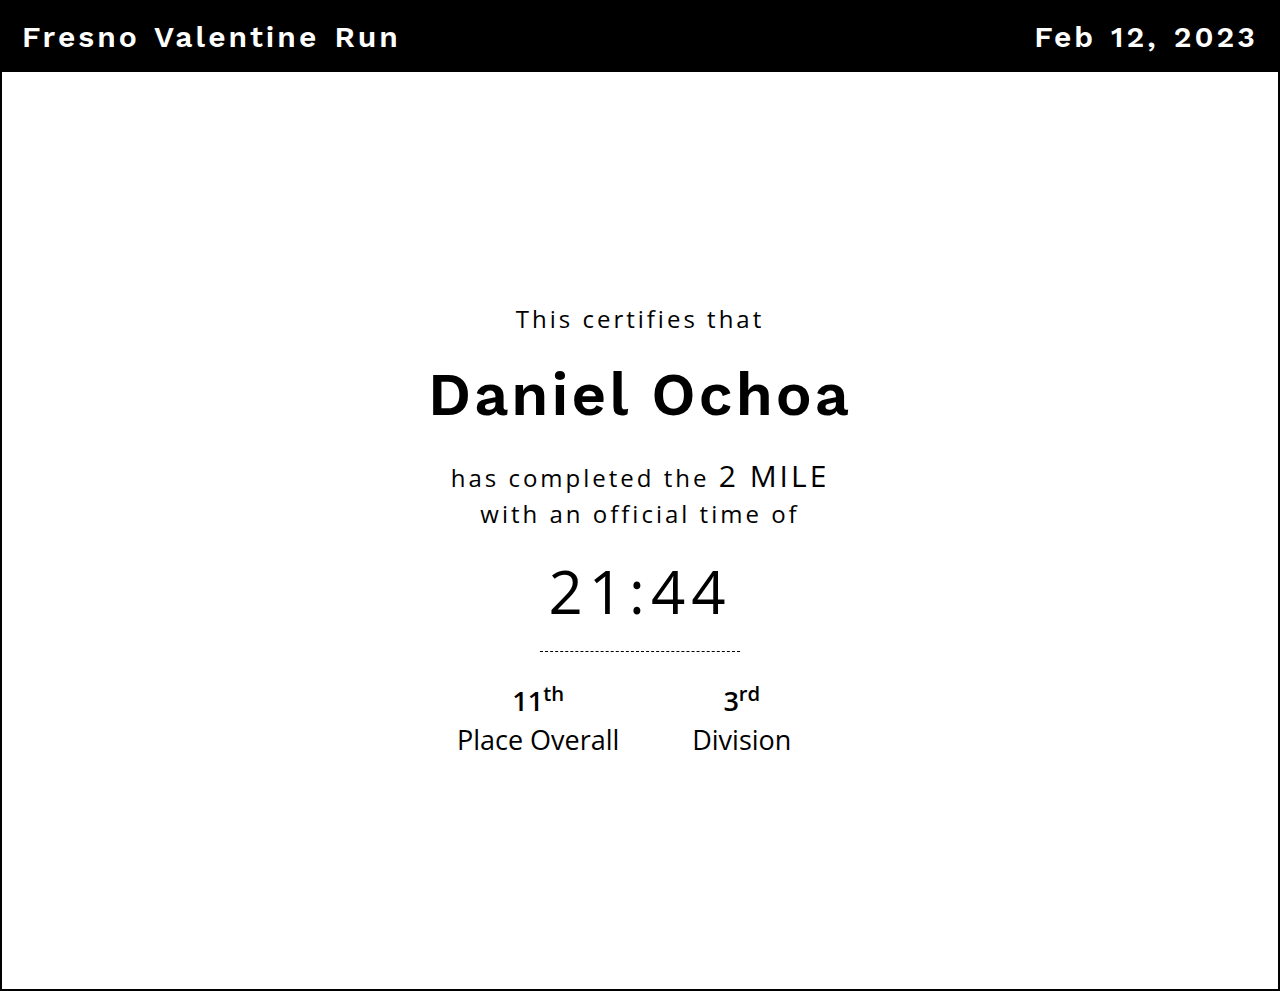The height and width of the screenshot is (991, 1280).
Task: Click the word Fresno in the header
Action: 80,38
